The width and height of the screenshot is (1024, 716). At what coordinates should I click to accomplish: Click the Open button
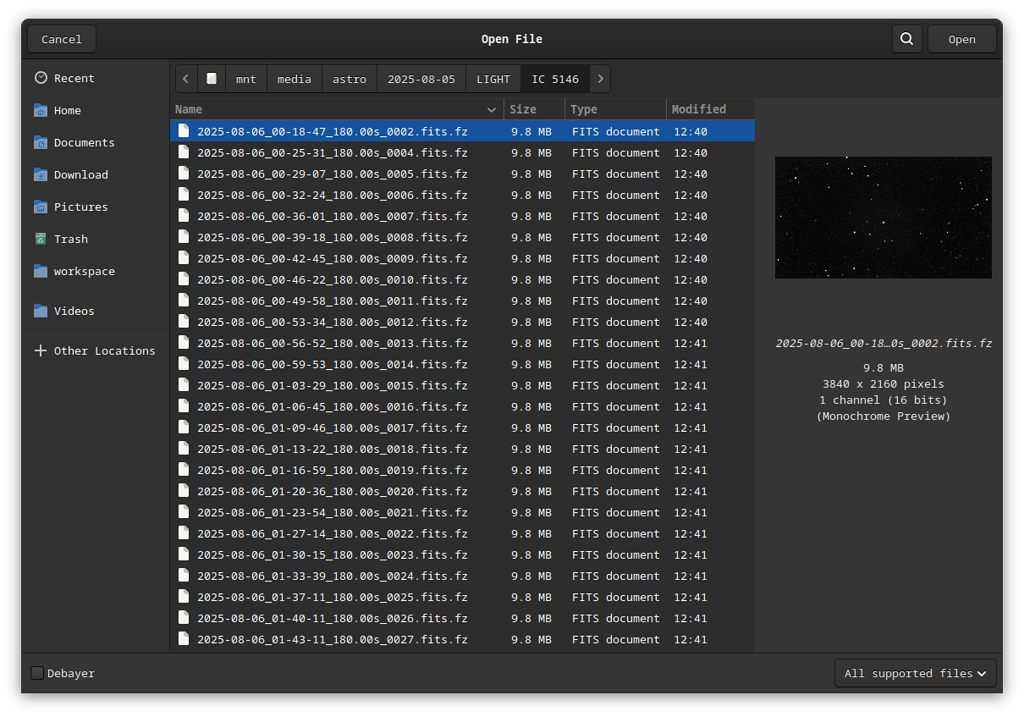[x=962, y=38]
